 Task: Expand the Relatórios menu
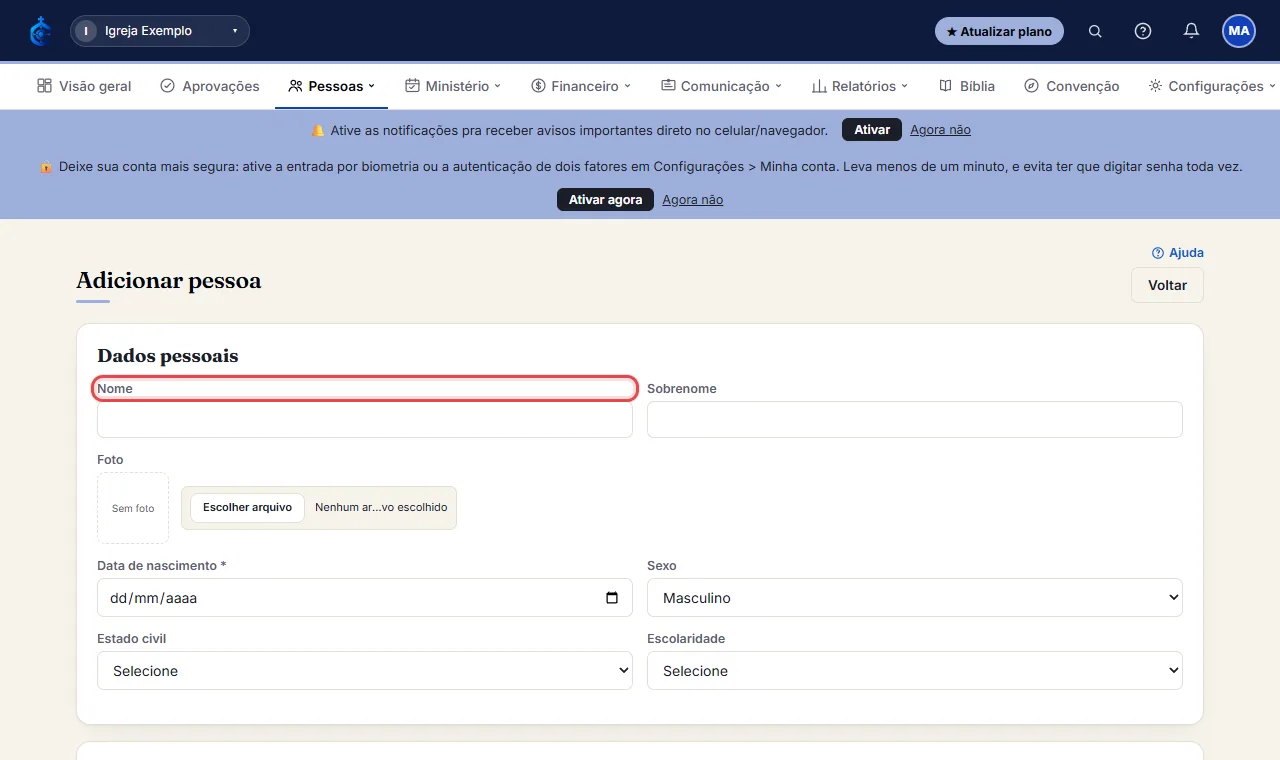pyautogui.click(x=860, y=86)
